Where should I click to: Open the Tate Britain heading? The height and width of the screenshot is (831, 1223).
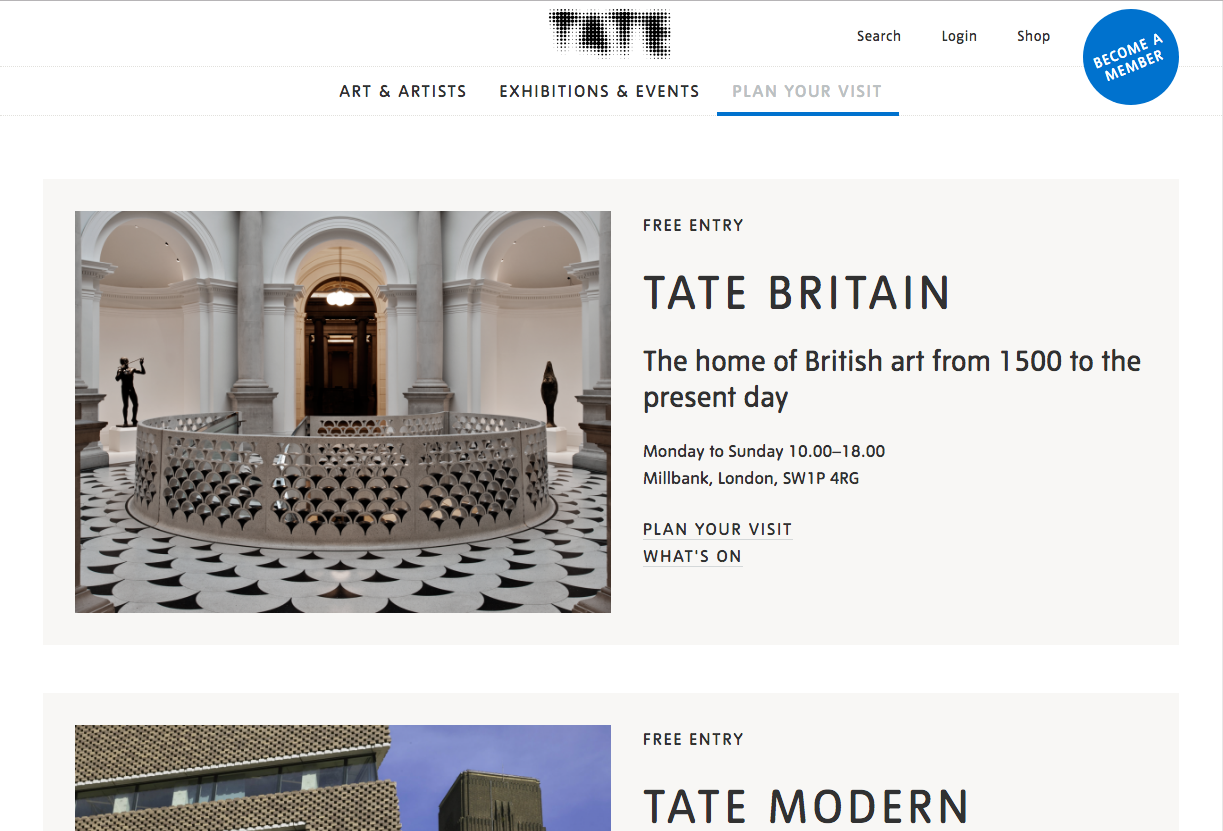796,294
